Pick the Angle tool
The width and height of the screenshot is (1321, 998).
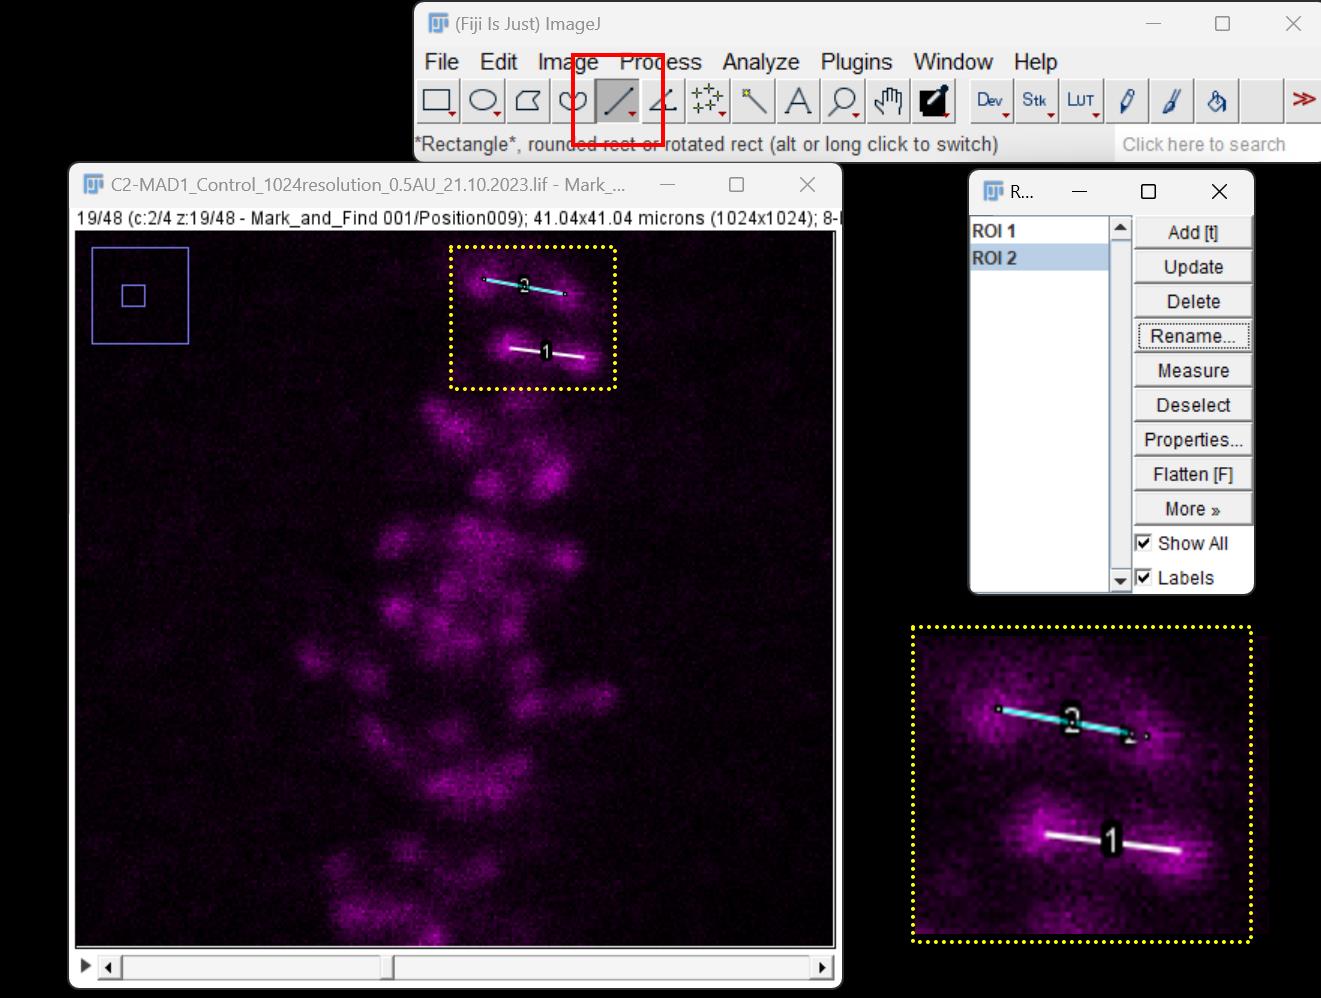click(x=662, y=100)
